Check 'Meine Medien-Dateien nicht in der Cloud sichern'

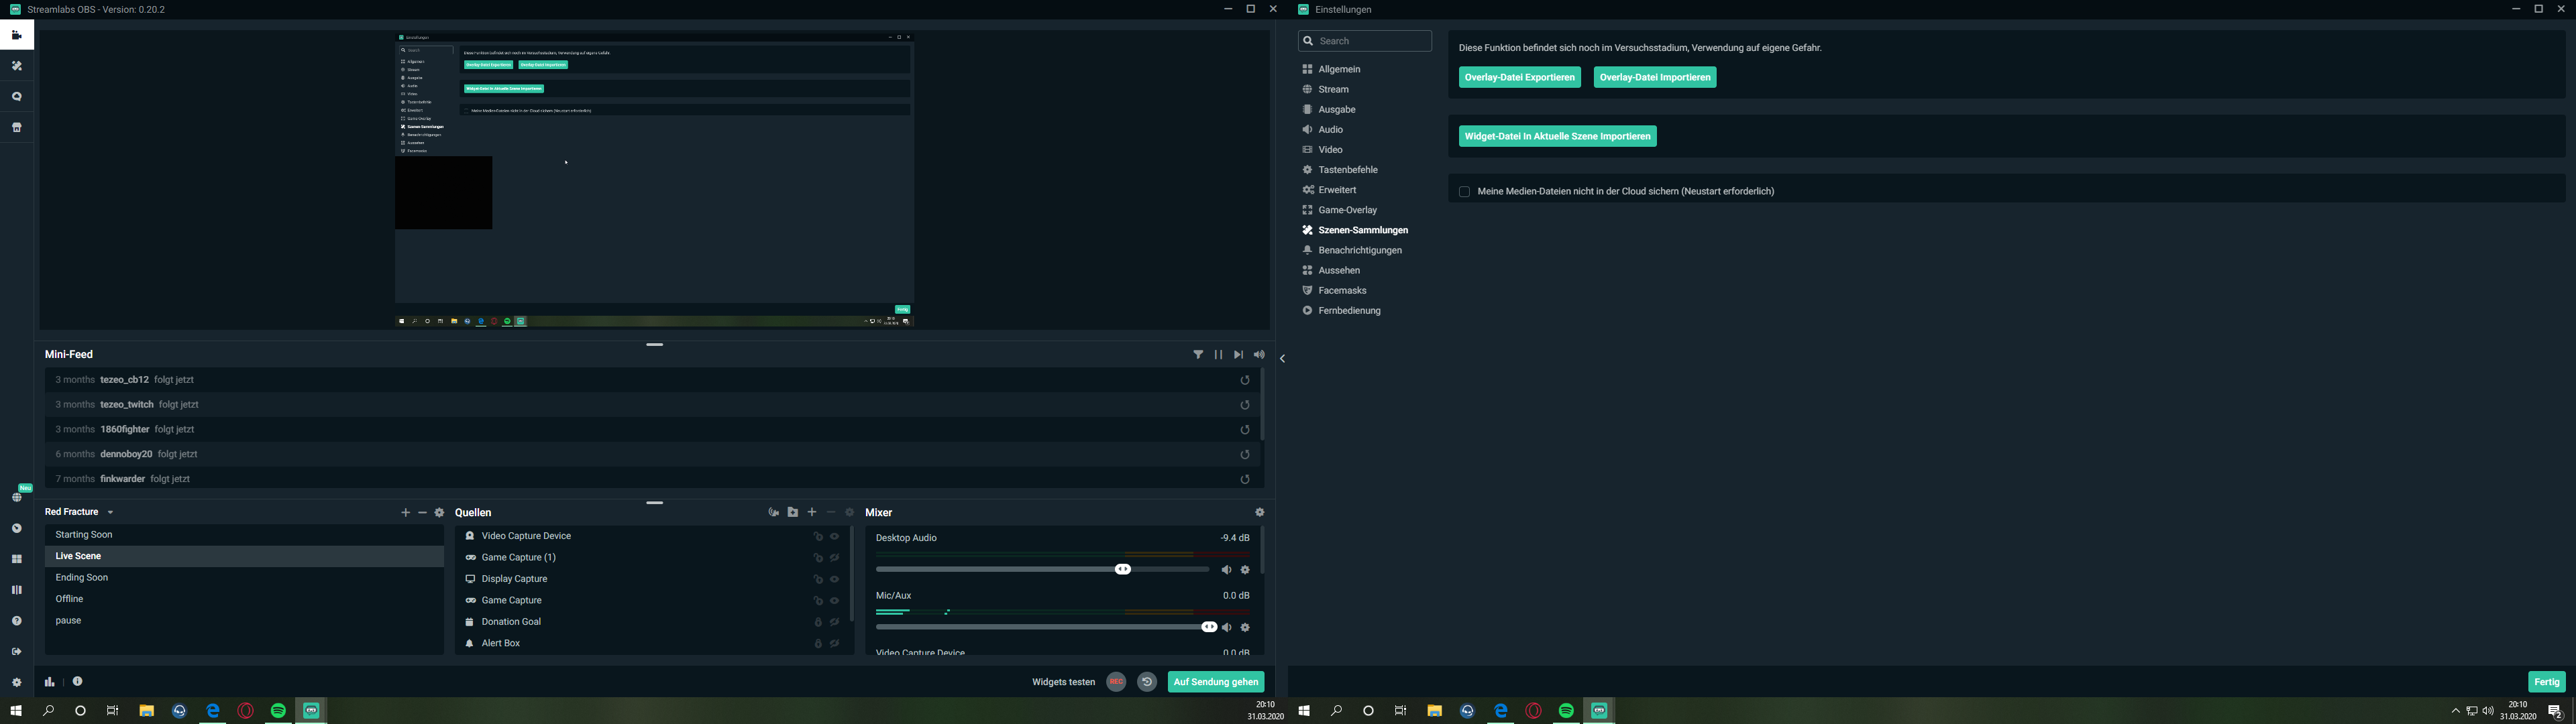click(1464, 192)
